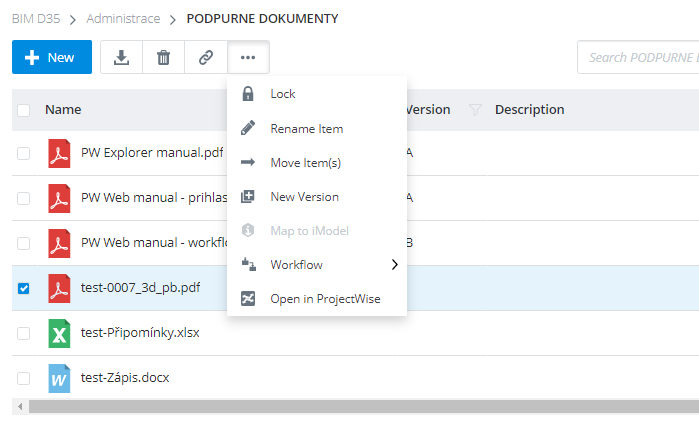Click New Version menu option
This screenshot has height=423, width=699.
[304, 197]
